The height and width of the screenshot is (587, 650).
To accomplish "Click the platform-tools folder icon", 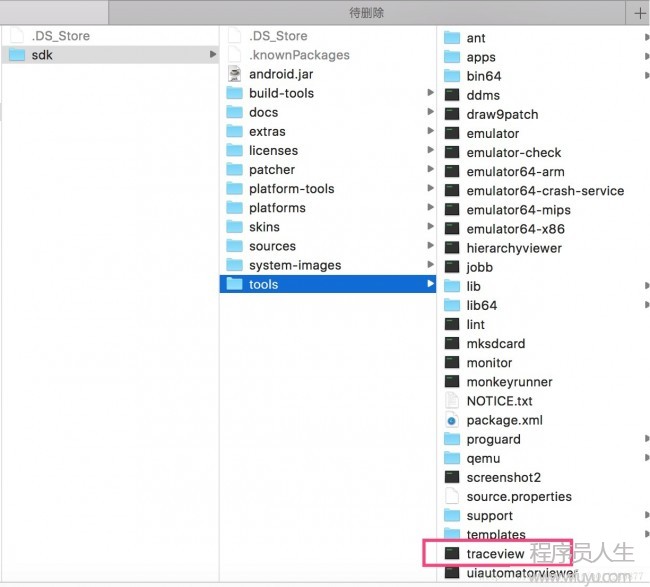I will coord(235,188).
